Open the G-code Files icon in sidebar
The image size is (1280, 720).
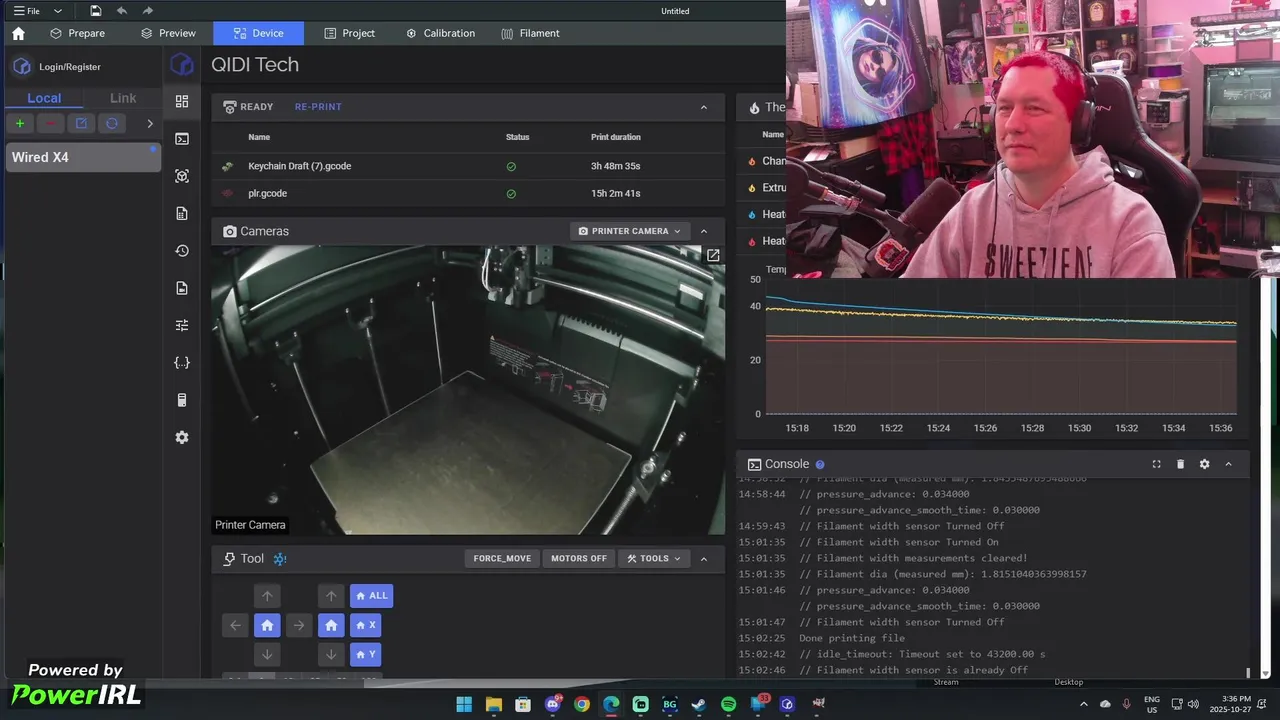182,213
